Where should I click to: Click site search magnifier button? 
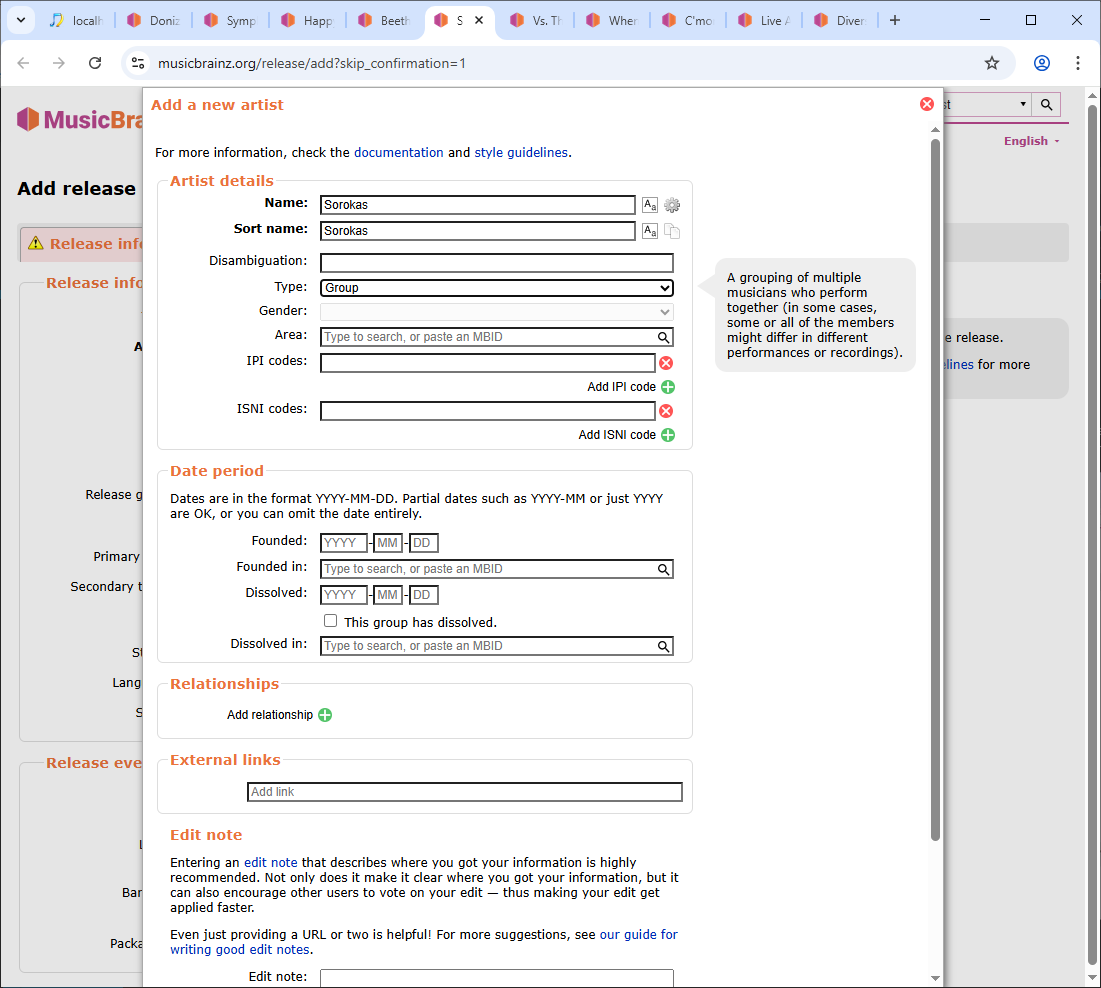click(1046, 105)
